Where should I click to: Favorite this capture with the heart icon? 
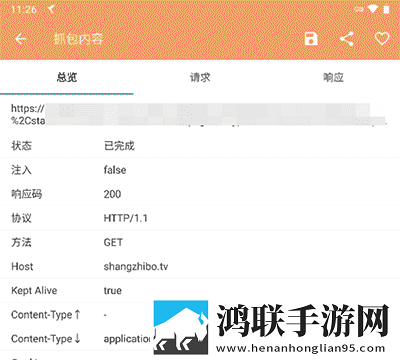tap(382, 39)
